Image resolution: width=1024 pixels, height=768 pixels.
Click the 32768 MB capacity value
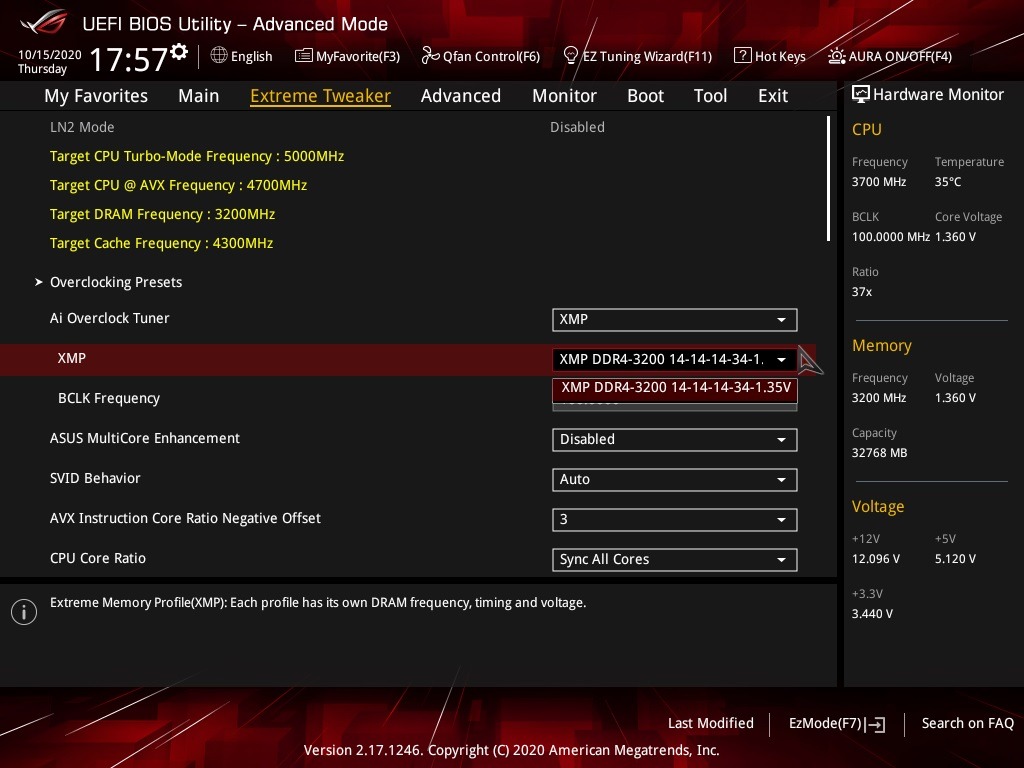880,453
